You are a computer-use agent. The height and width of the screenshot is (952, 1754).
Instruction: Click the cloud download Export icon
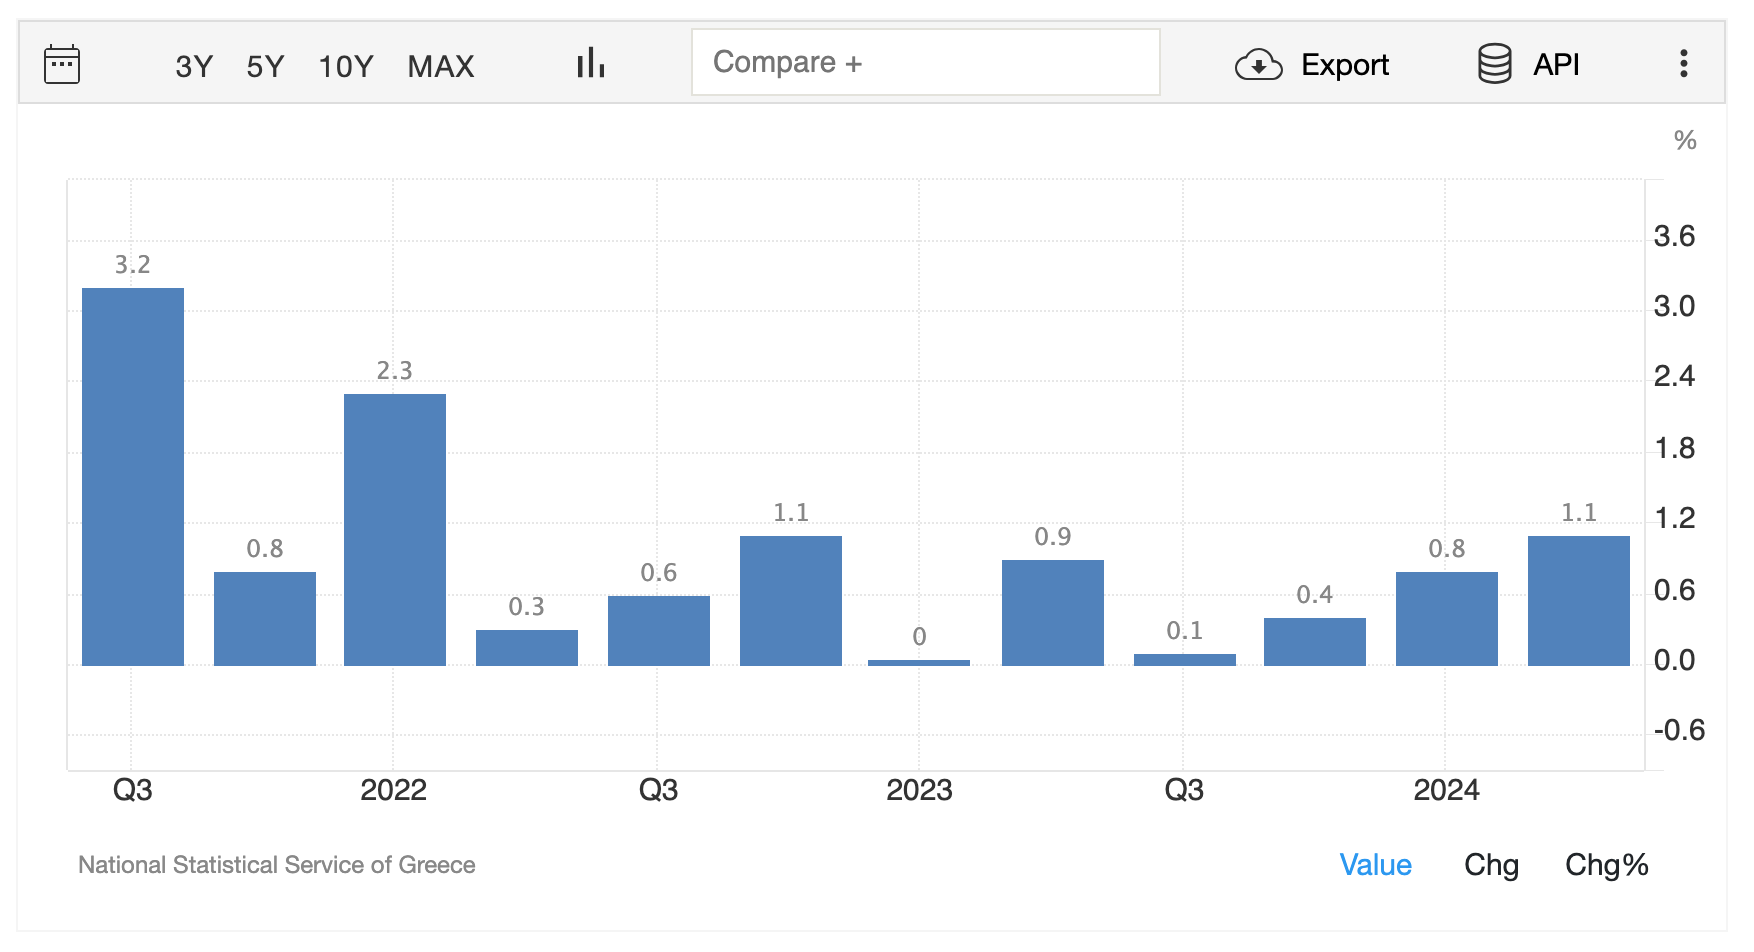(1258, 65)
